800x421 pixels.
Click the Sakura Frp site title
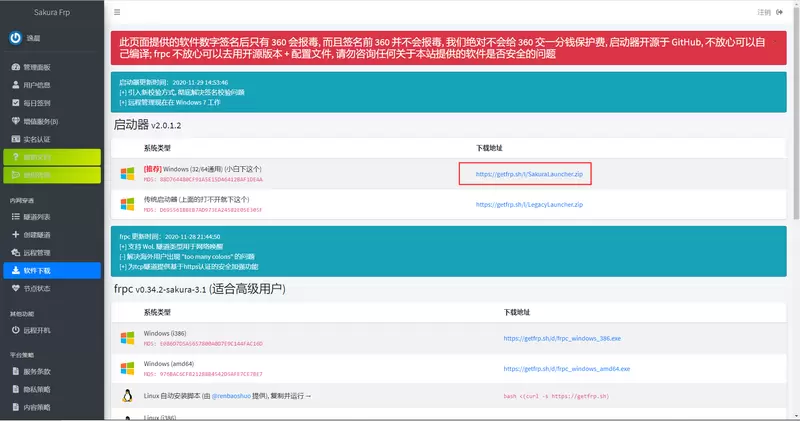point(52,12)
